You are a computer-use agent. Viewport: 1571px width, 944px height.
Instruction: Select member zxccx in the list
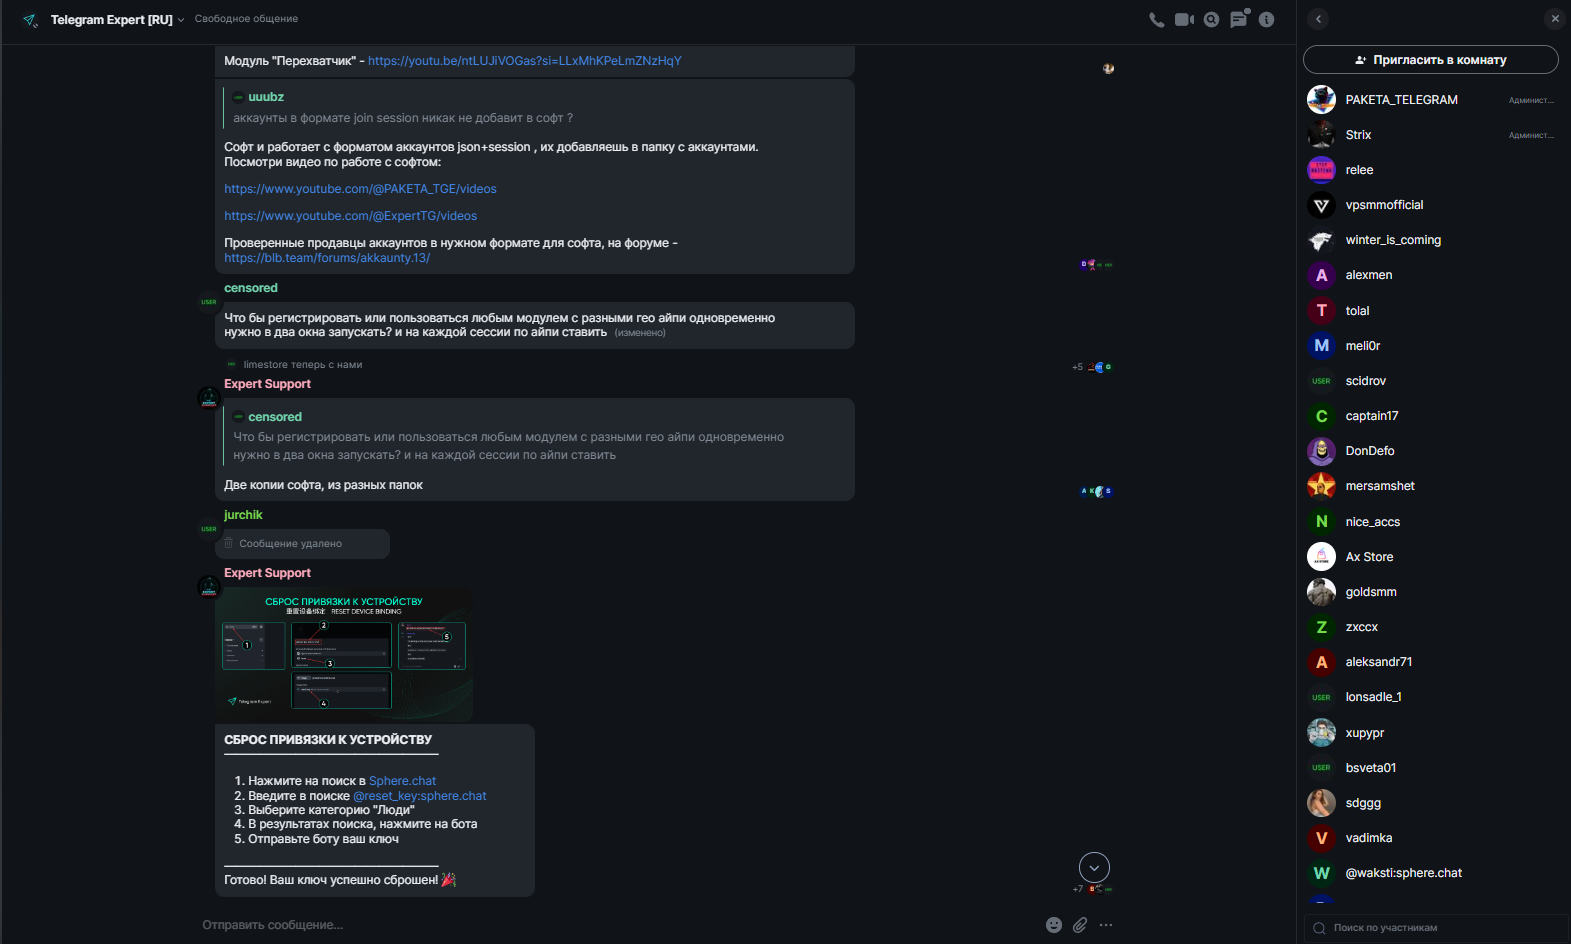tap(1432, 627)
